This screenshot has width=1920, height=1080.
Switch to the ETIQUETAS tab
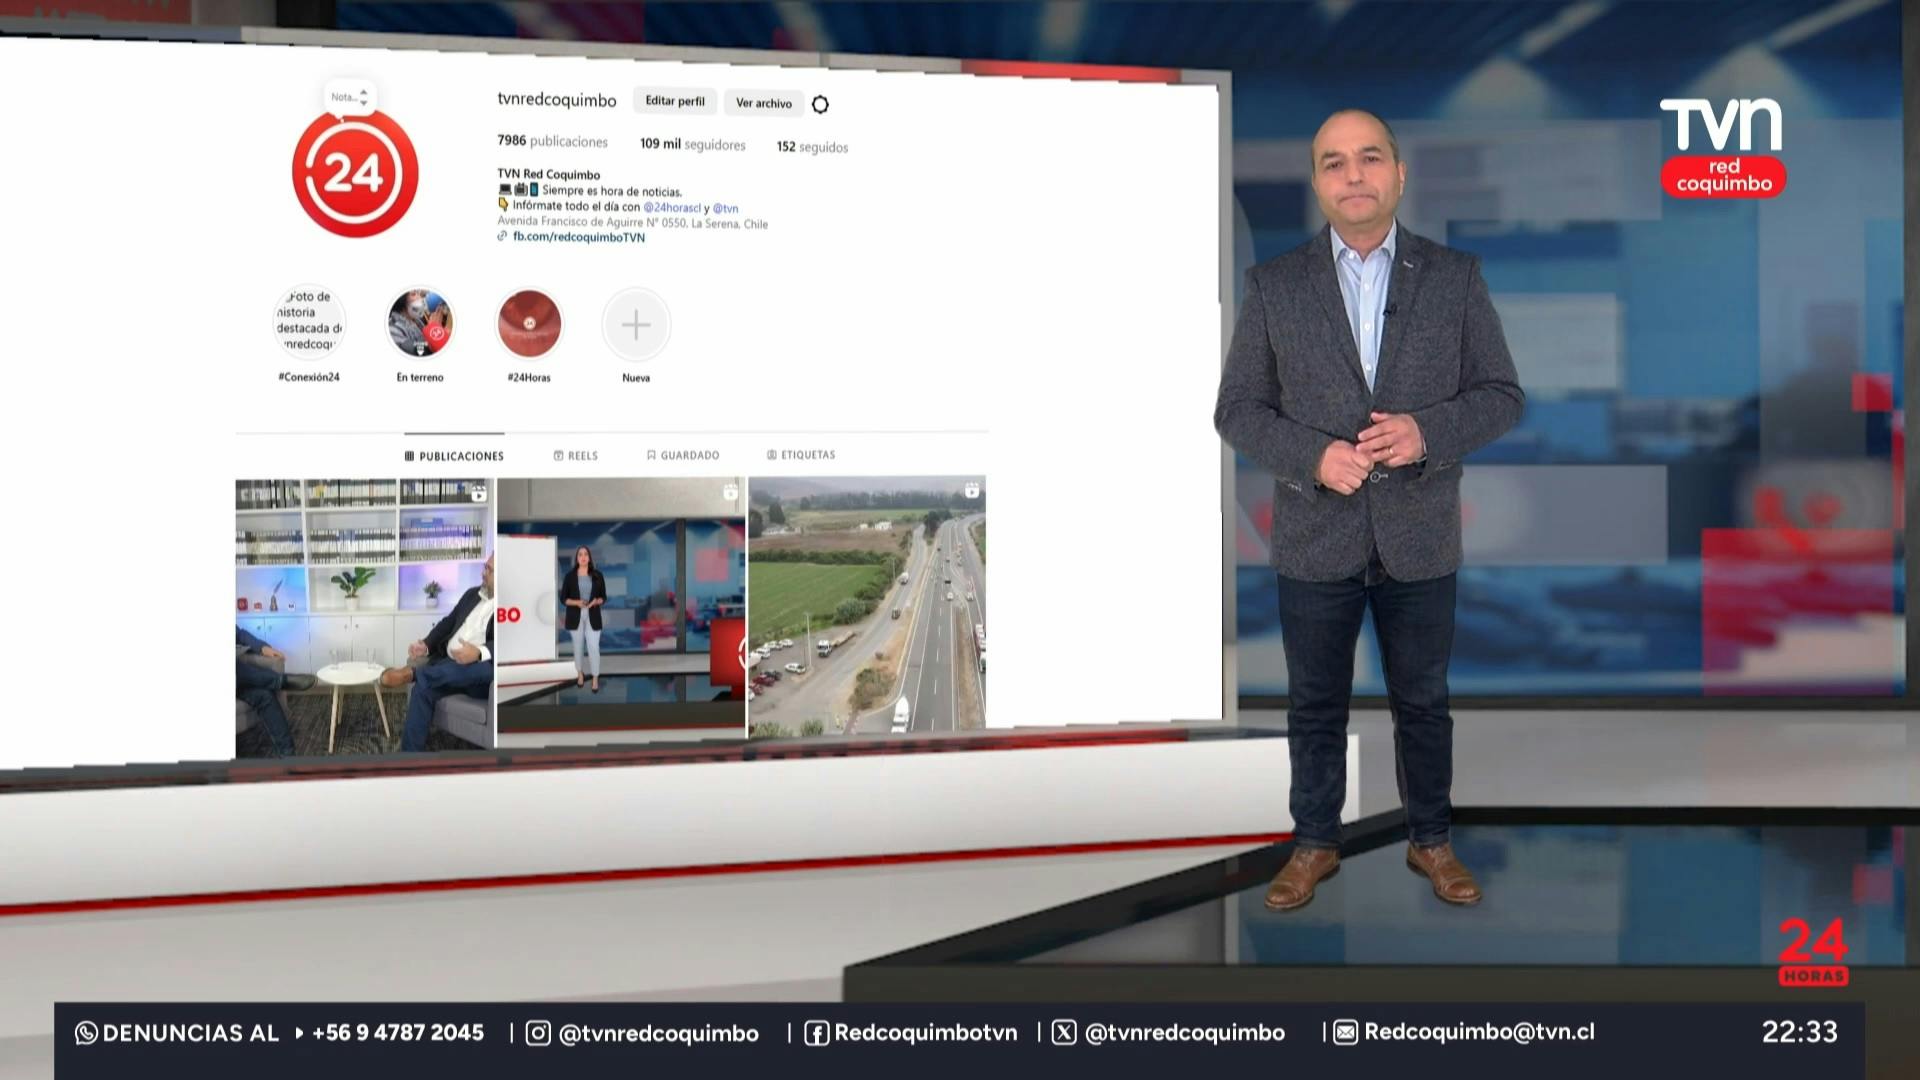[x=801, y=455]
